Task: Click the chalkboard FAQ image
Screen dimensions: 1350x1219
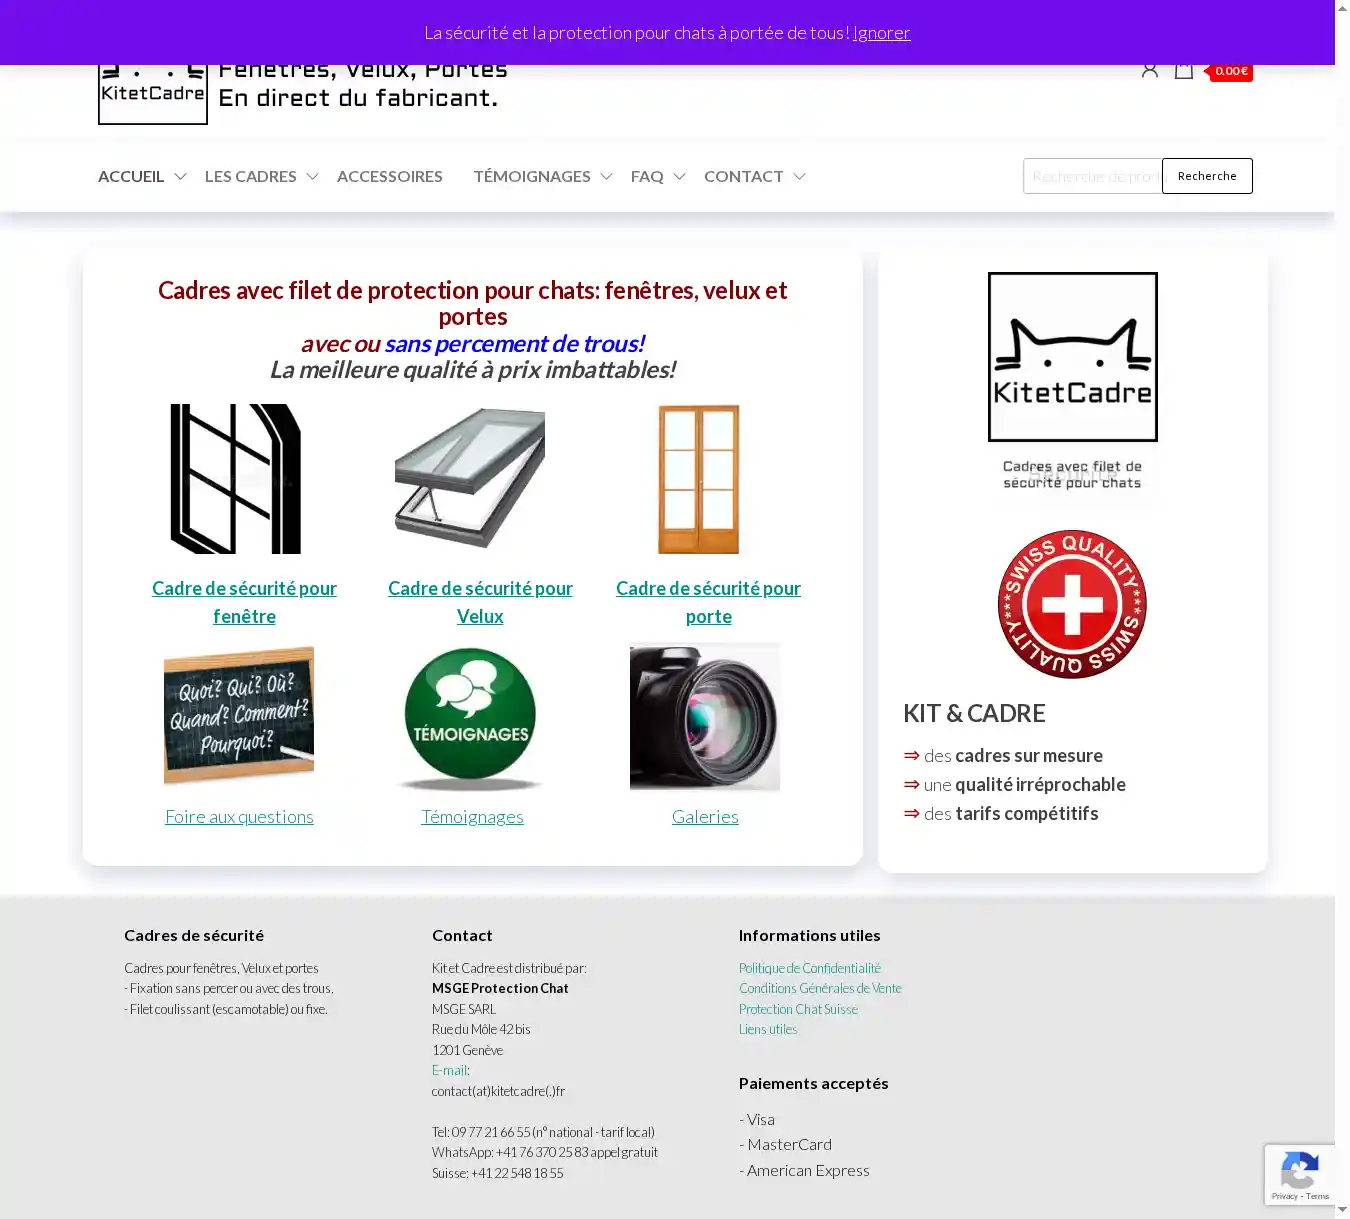Action: (239, 715)
